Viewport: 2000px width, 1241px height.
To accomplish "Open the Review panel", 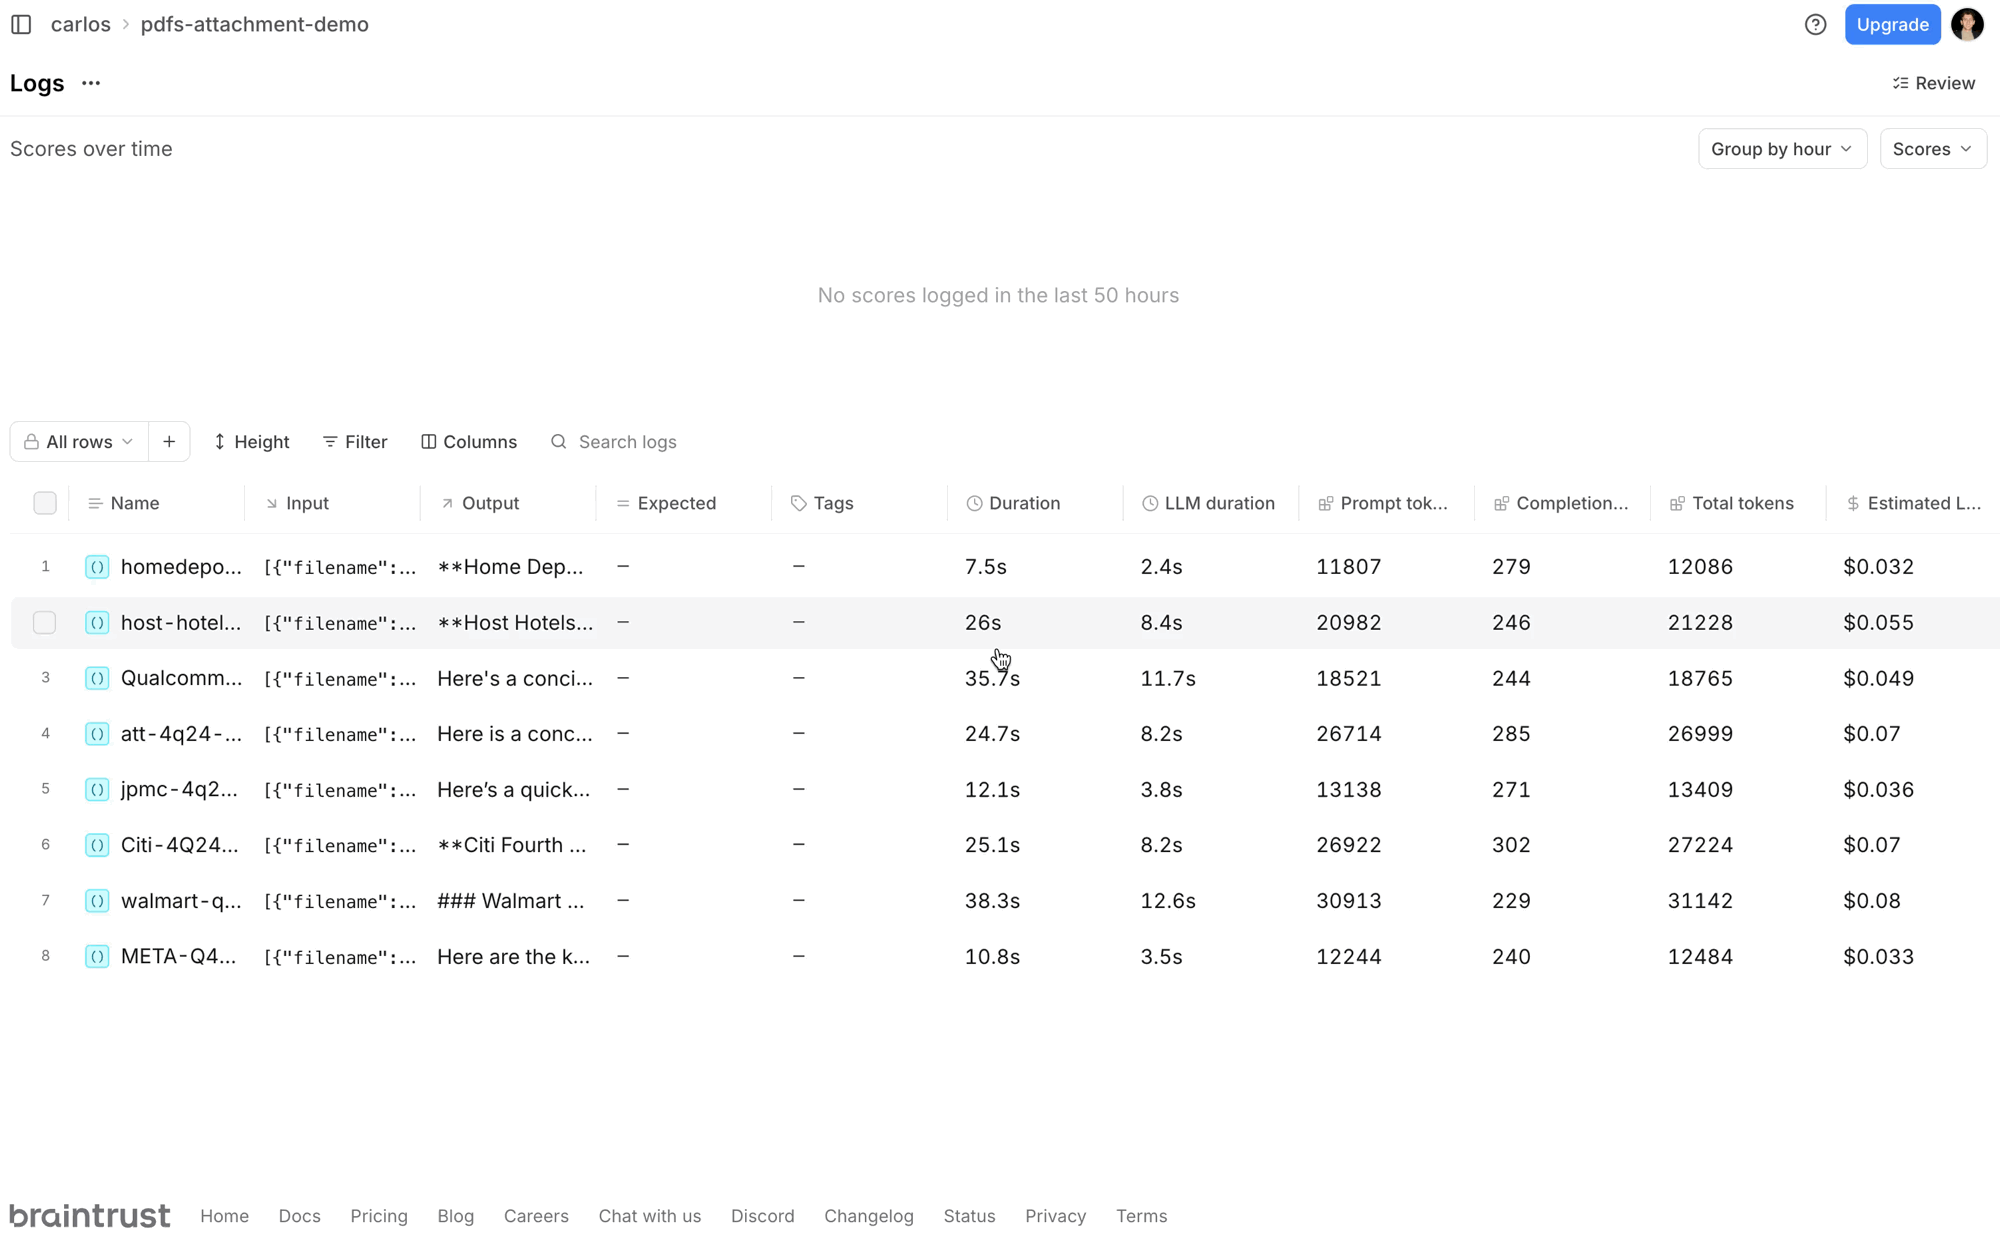I will [x=1933, y=82].
